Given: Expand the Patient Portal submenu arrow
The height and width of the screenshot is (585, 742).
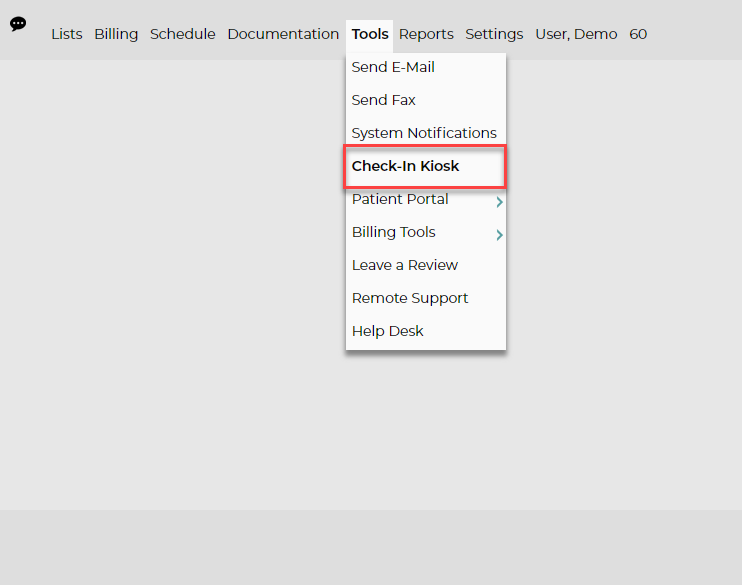Looking at the screenshot, I should click(499, 202).
